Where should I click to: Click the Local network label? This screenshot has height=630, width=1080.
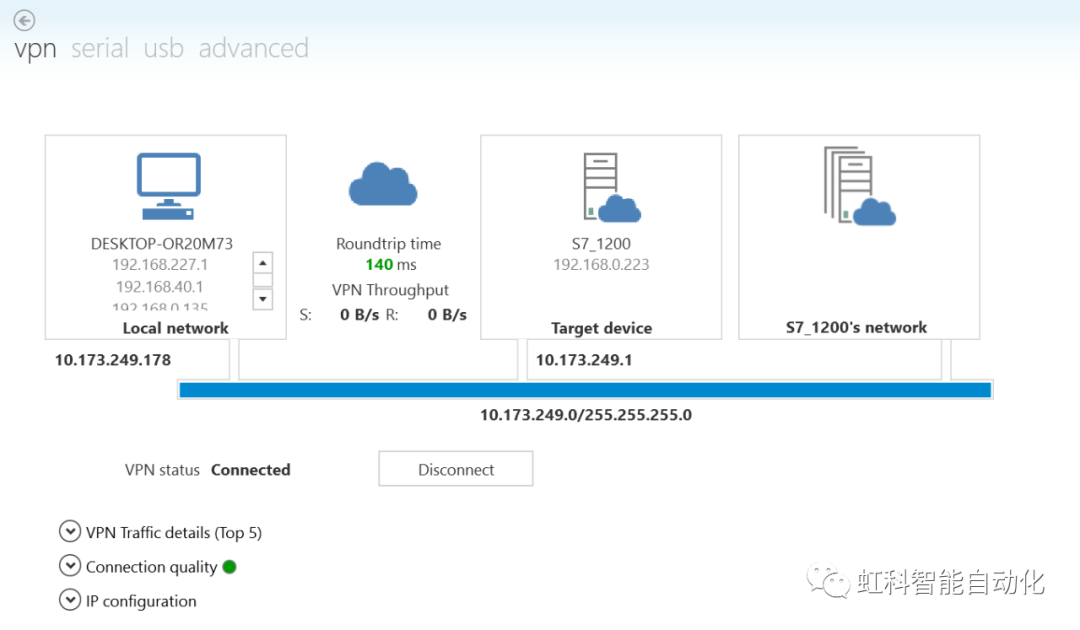pyautogui.click(x=176, y=328)
